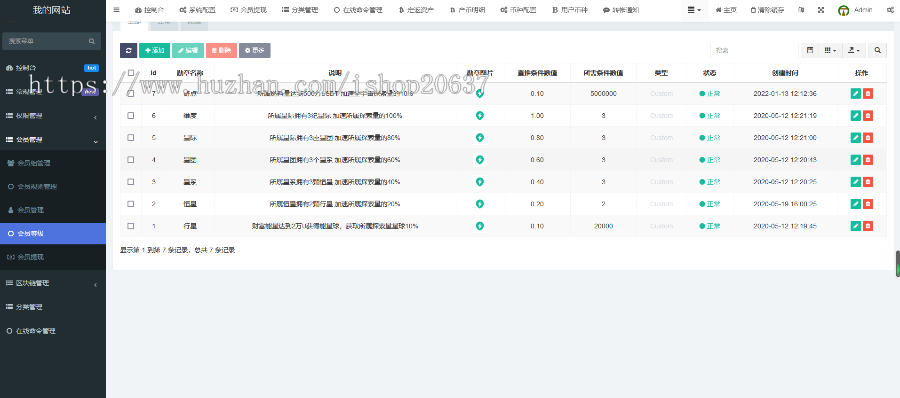The image size is (900, 398).
Task: Go to 主页 home link in top bar
Action: (x=726, y=10)
